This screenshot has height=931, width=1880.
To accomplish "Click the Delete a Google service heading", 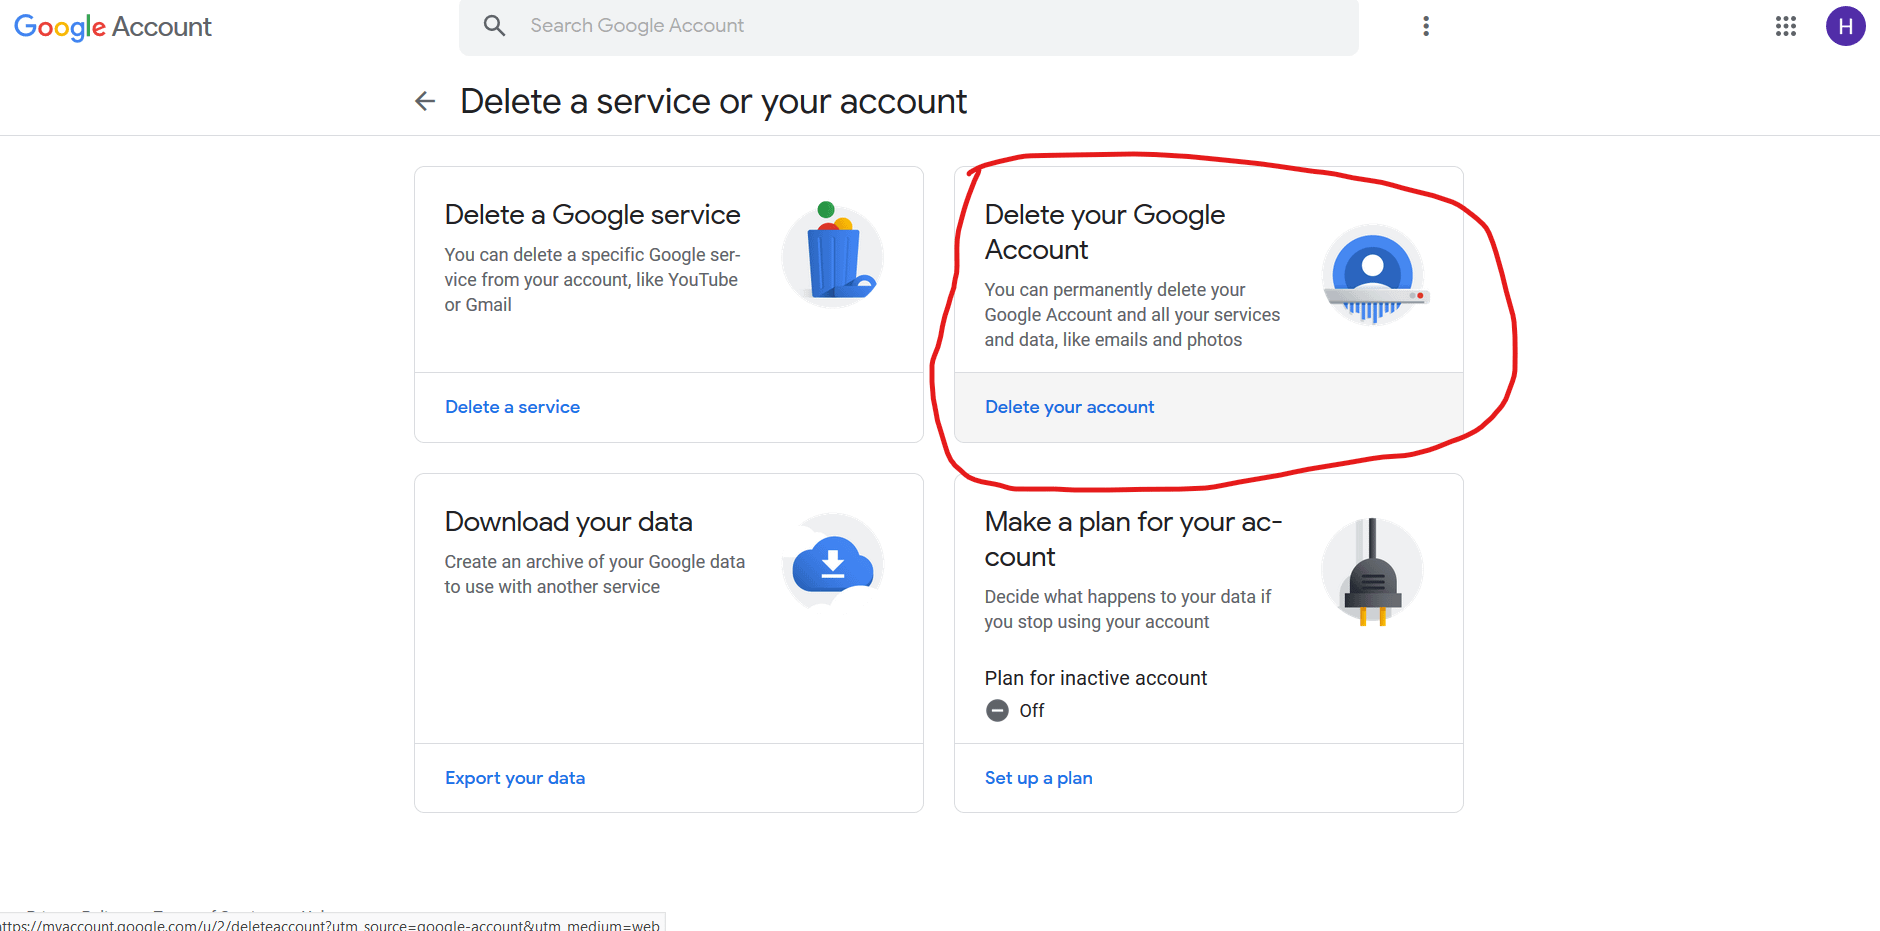I will click(592, 215).
